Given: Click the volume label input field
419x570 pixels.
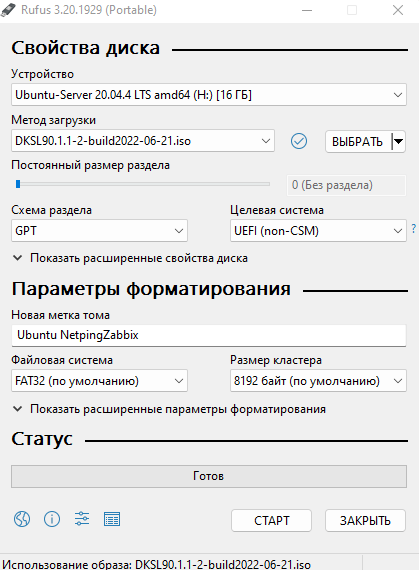Looking at the screenshot, I should click(209, 335).
